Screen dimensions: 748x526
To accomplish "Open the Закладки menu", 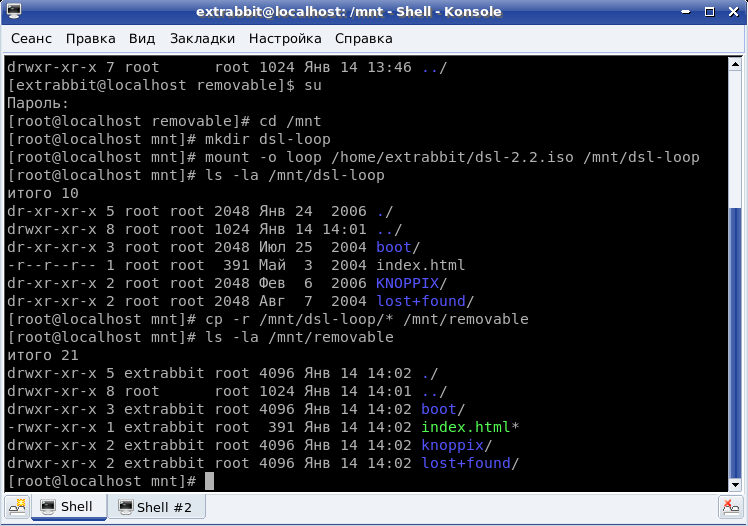I will coord(202,39).
